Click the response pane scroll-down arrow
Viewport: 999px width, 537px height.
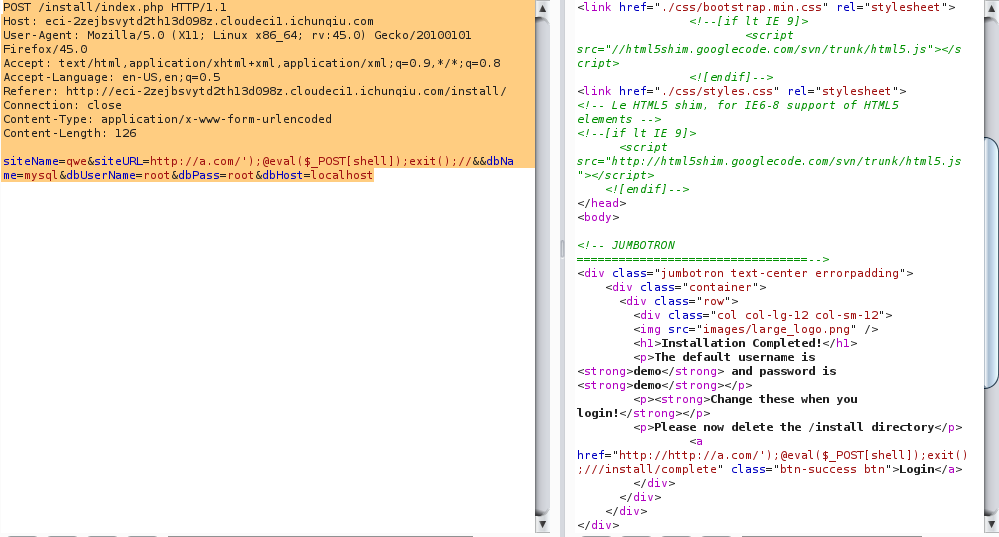click(x=991, y=525)
